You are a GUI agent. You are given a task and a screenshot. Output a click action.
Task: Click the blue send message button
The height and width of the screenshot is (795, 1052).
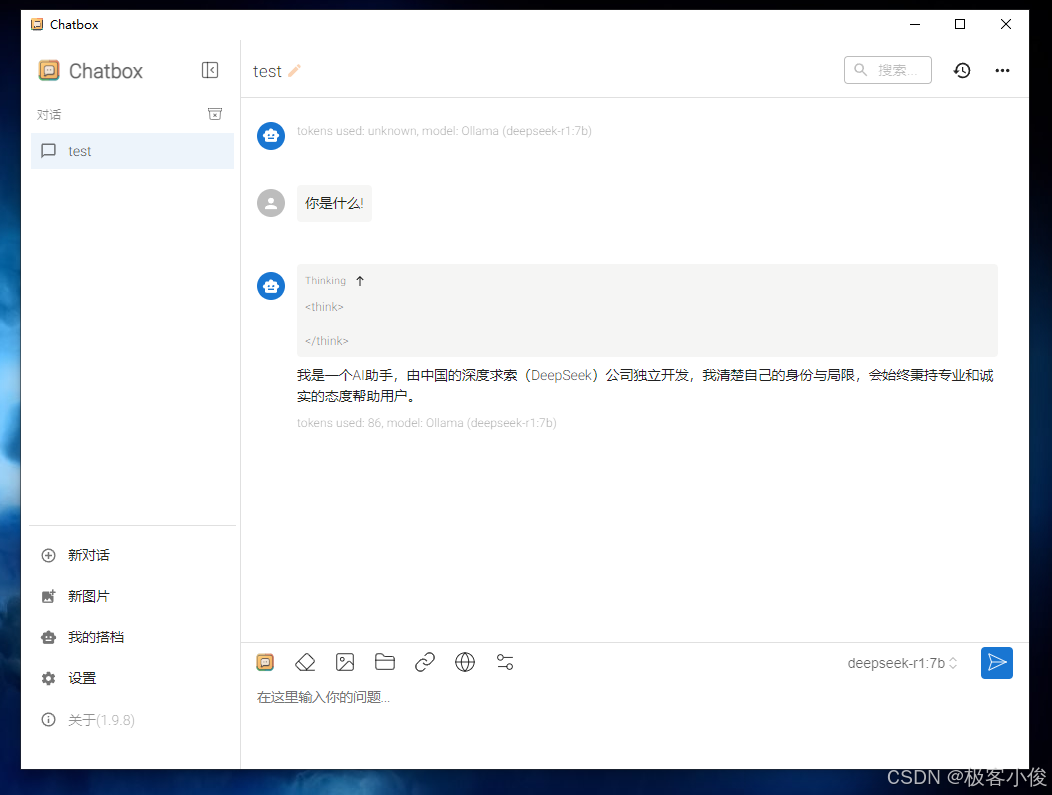point(997,663)
